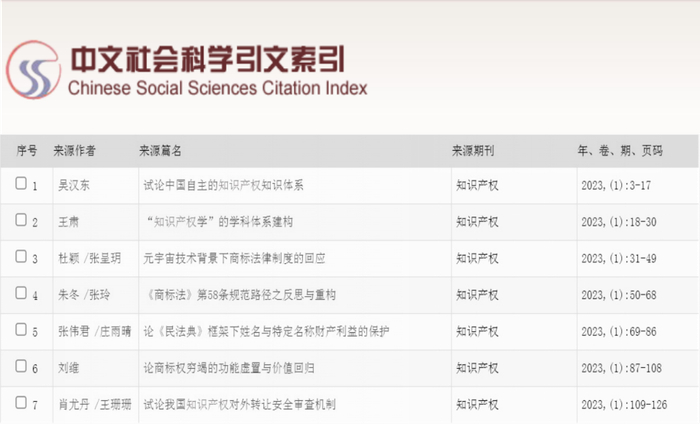Enable the checkbox for row 5
The width and height of the screenshot is (700, 424).
(x=21, y=329)
